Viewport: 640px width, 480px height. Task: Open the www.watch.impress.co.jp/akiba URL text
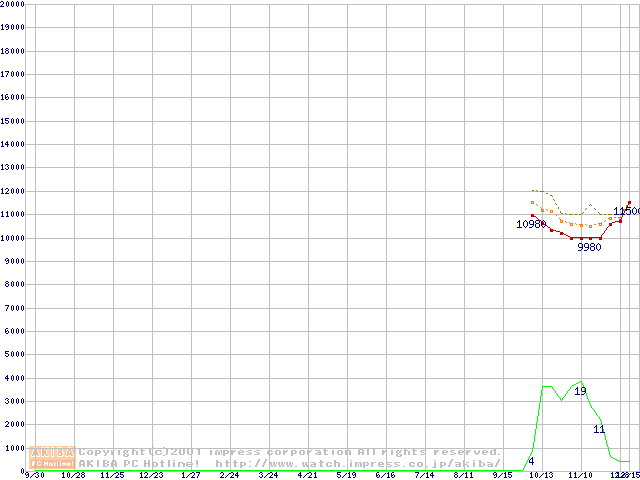[x=358, y=464]
